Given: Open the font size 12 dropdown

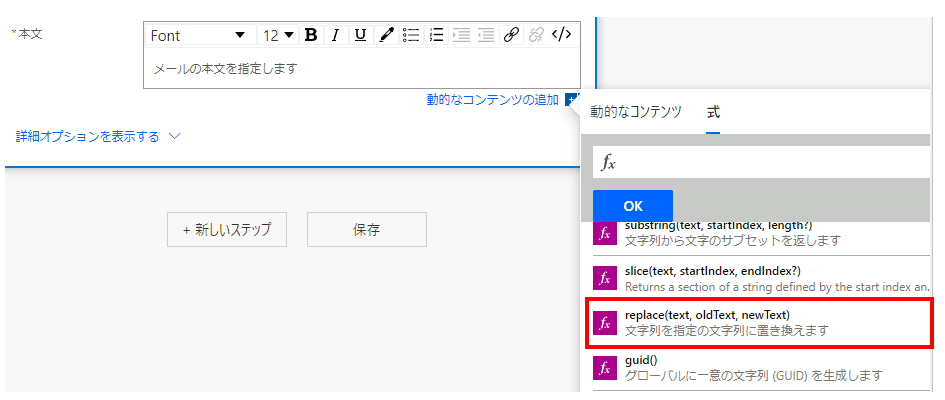Looking at the screenshot, I should 278,36.
